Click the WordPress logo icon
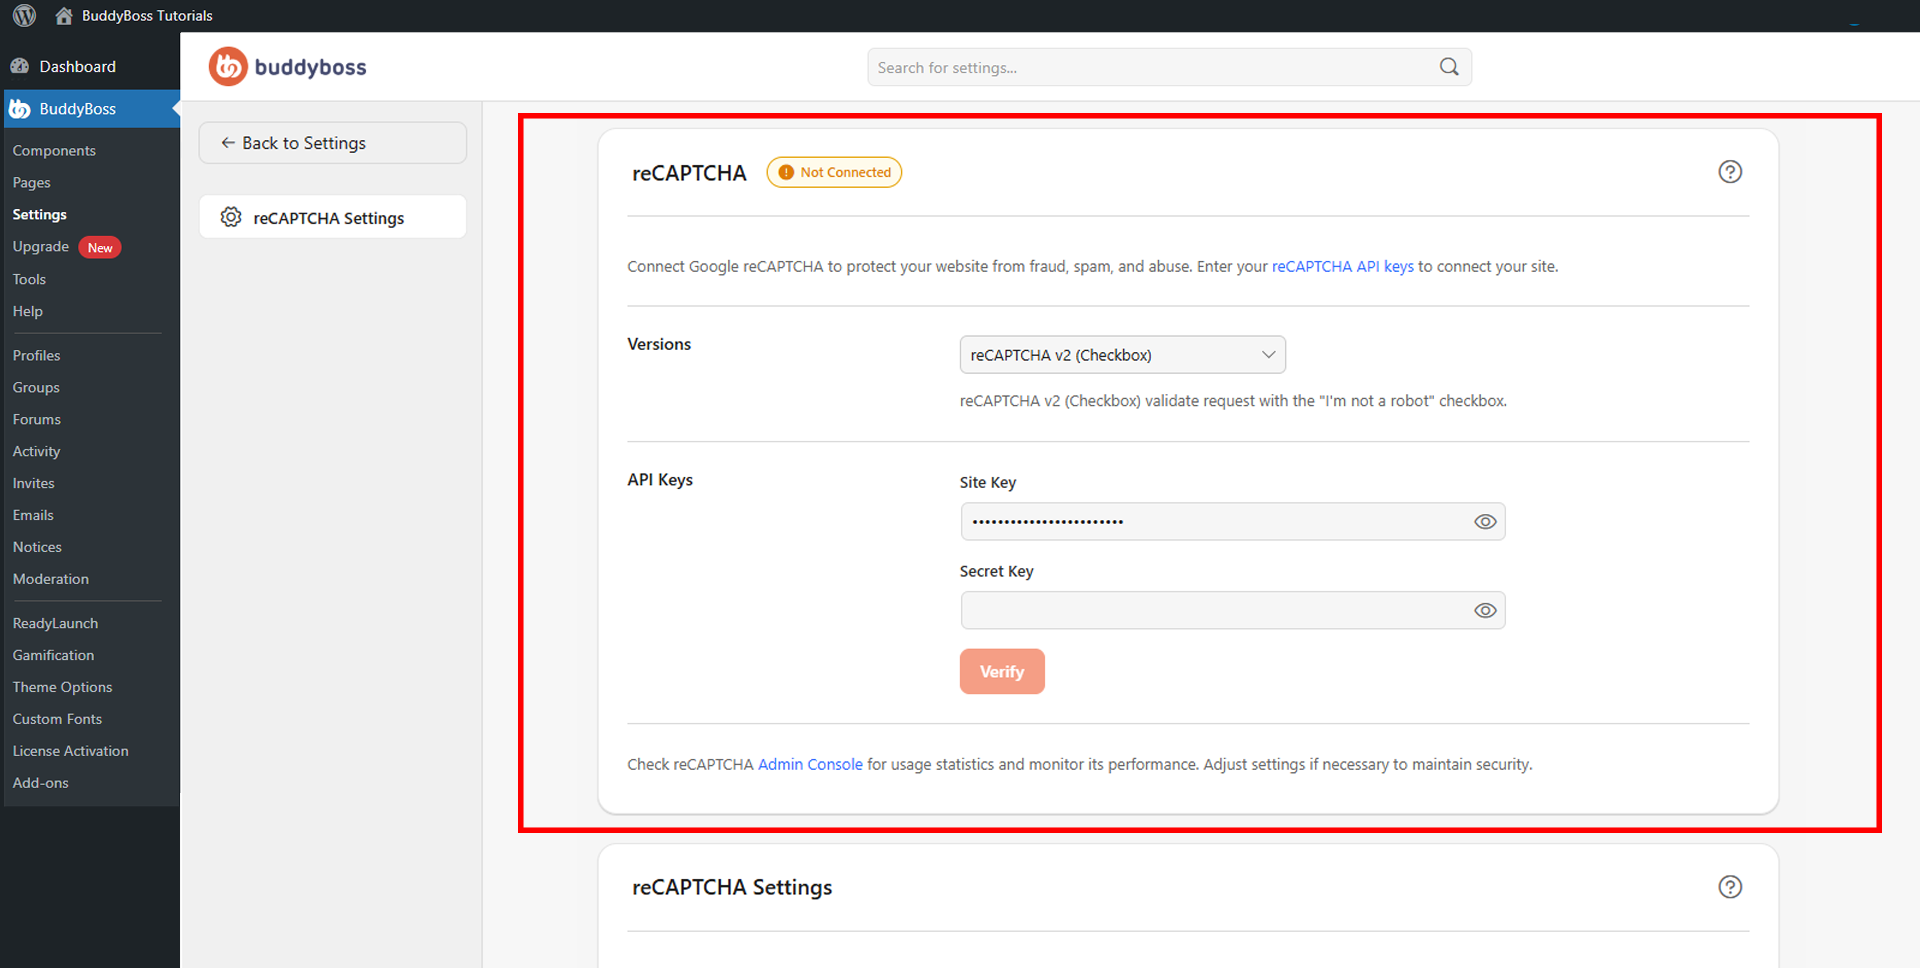The width and height of the screenshot is (1920, 968). click(x=24, y=15)
